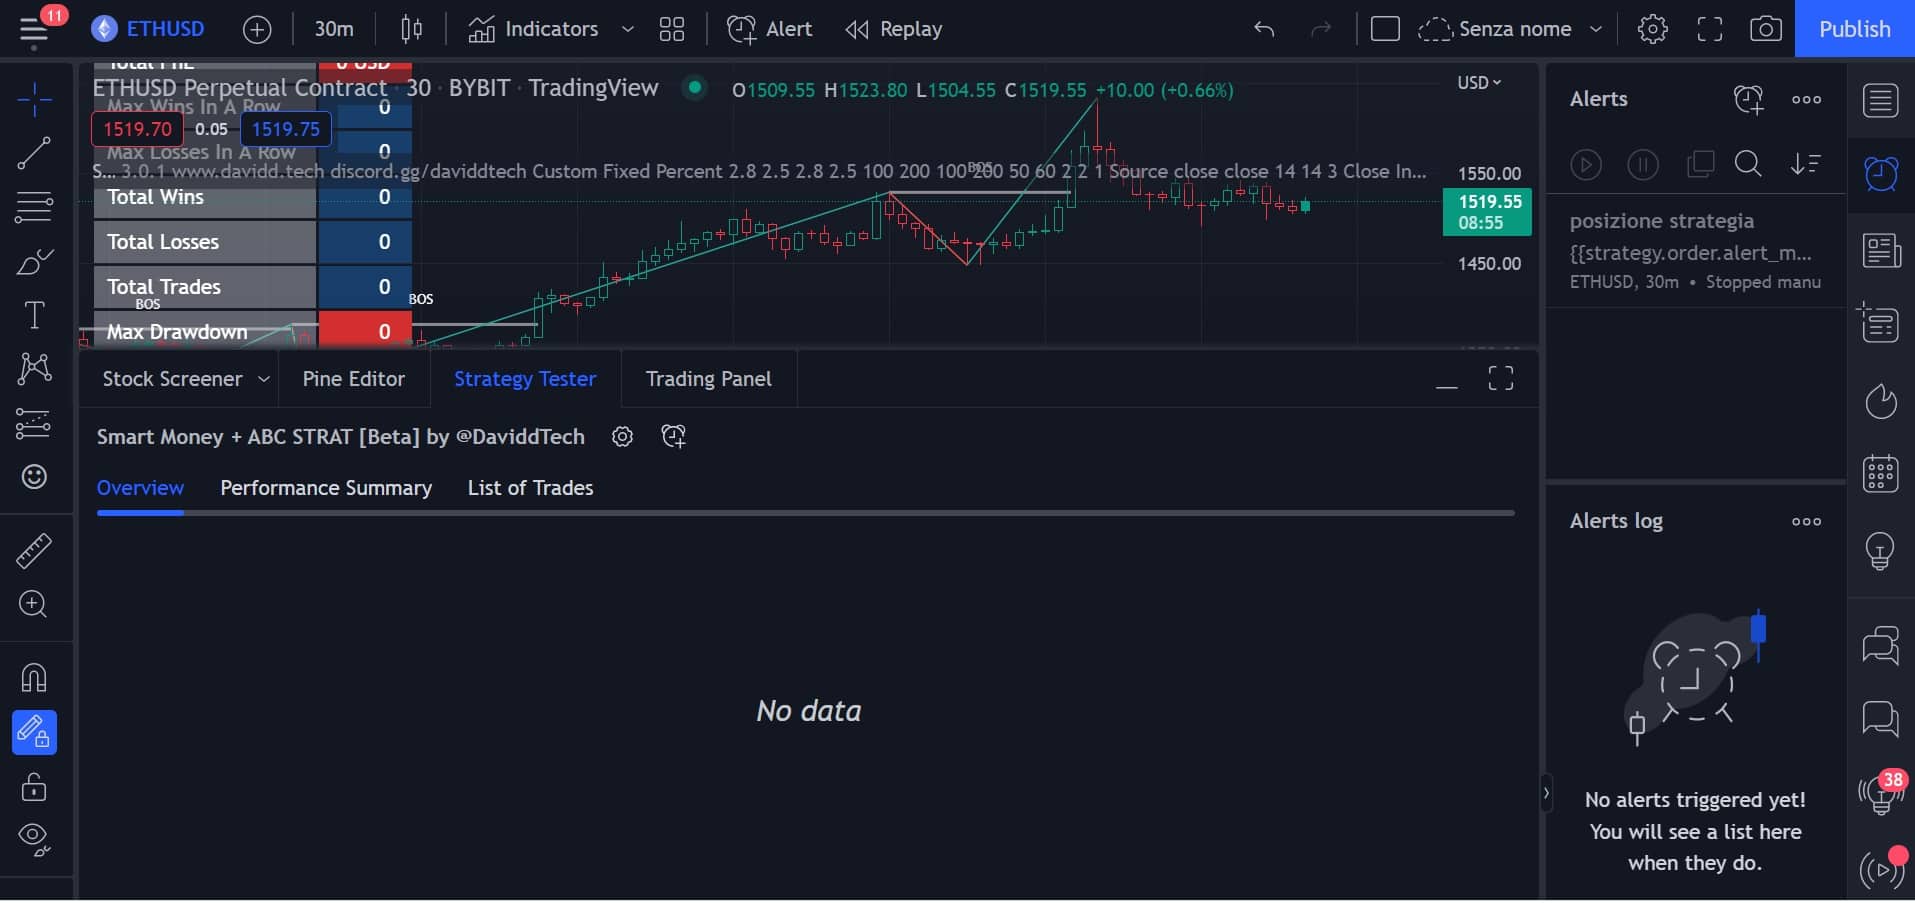Open the USD currency dropdown
The width and height of the screenshot is (1915, 903).
pos(1479,83)
